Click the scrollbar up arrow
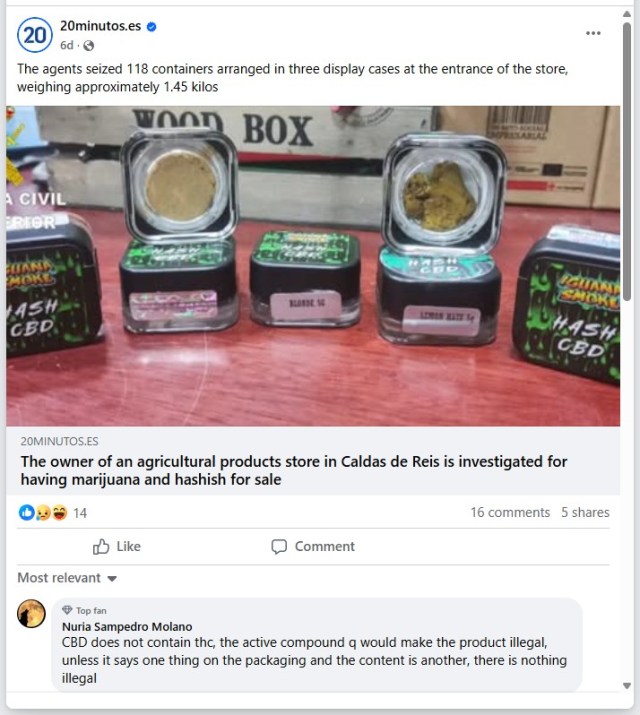The width and height of the screenshot is (640, 715). tap(627, 14)
